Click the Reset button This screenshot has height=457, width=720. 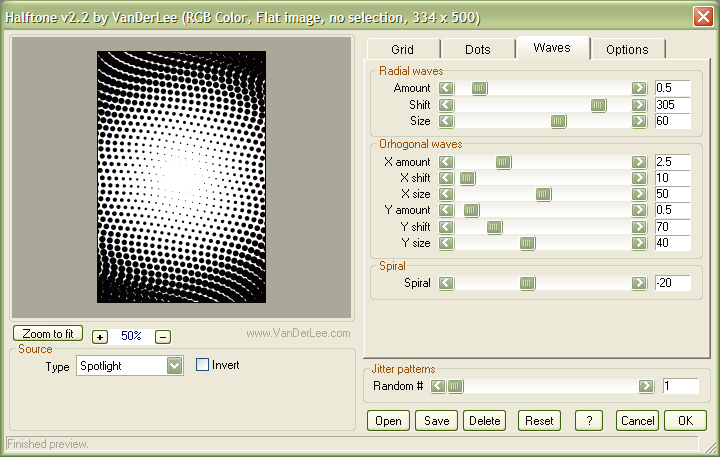click(540, 421)
